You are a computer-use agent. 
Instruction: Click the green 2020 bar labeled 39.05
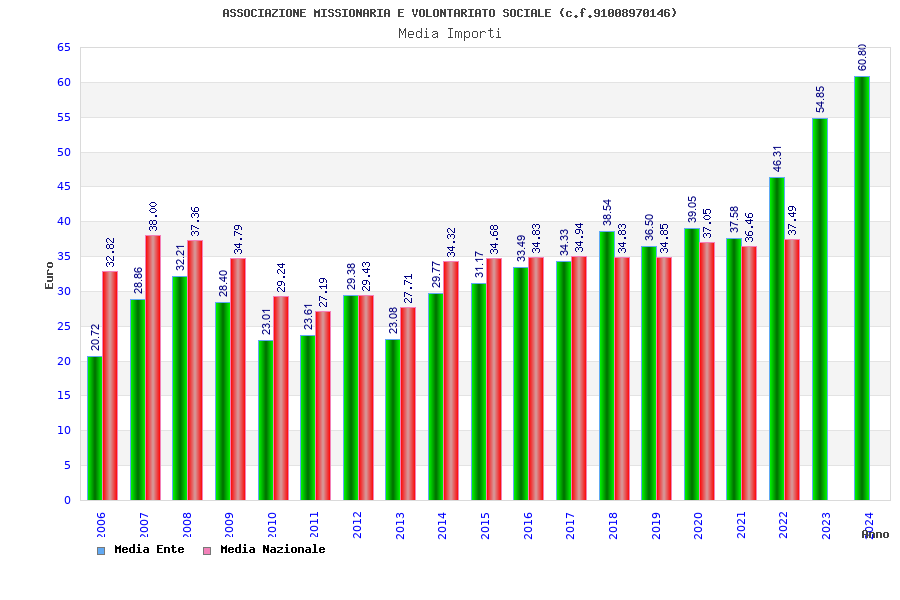(692, 364)
